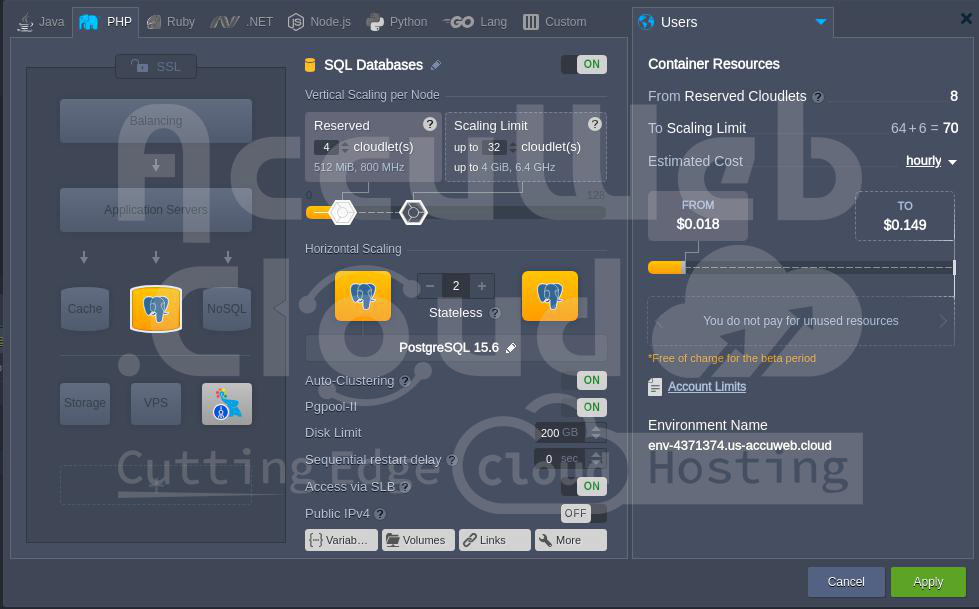Click the Stateless help question mark

(x=495, y=313)
